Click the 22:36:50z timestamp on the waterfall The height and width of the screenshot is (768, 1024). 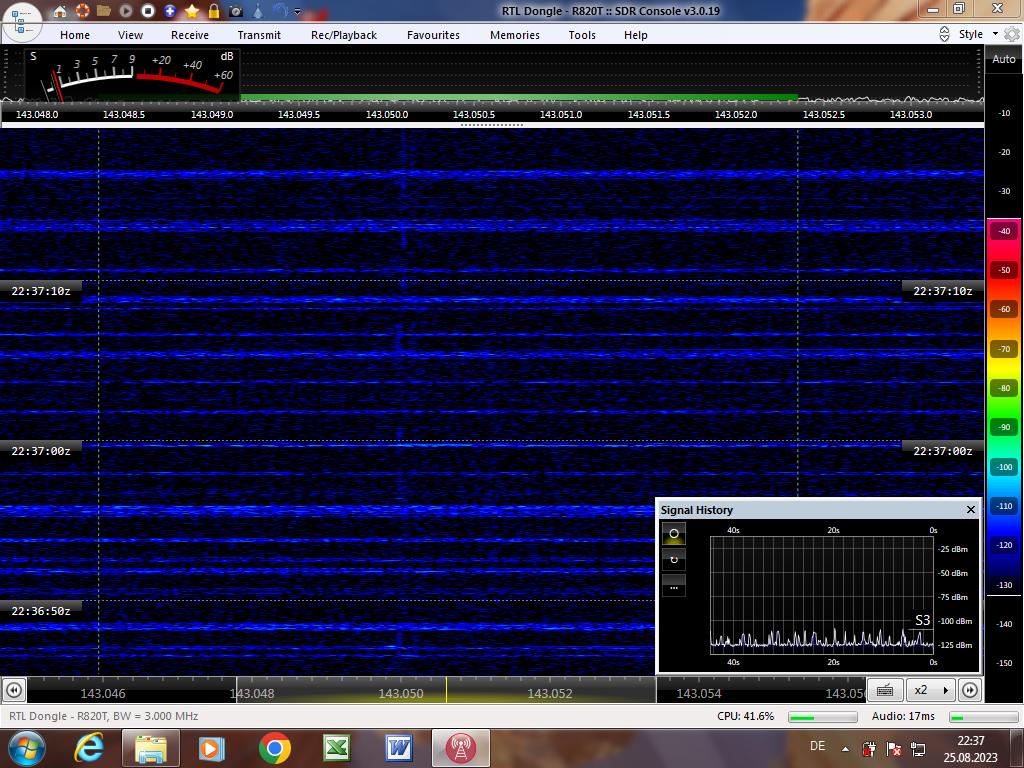pos(40,611)
